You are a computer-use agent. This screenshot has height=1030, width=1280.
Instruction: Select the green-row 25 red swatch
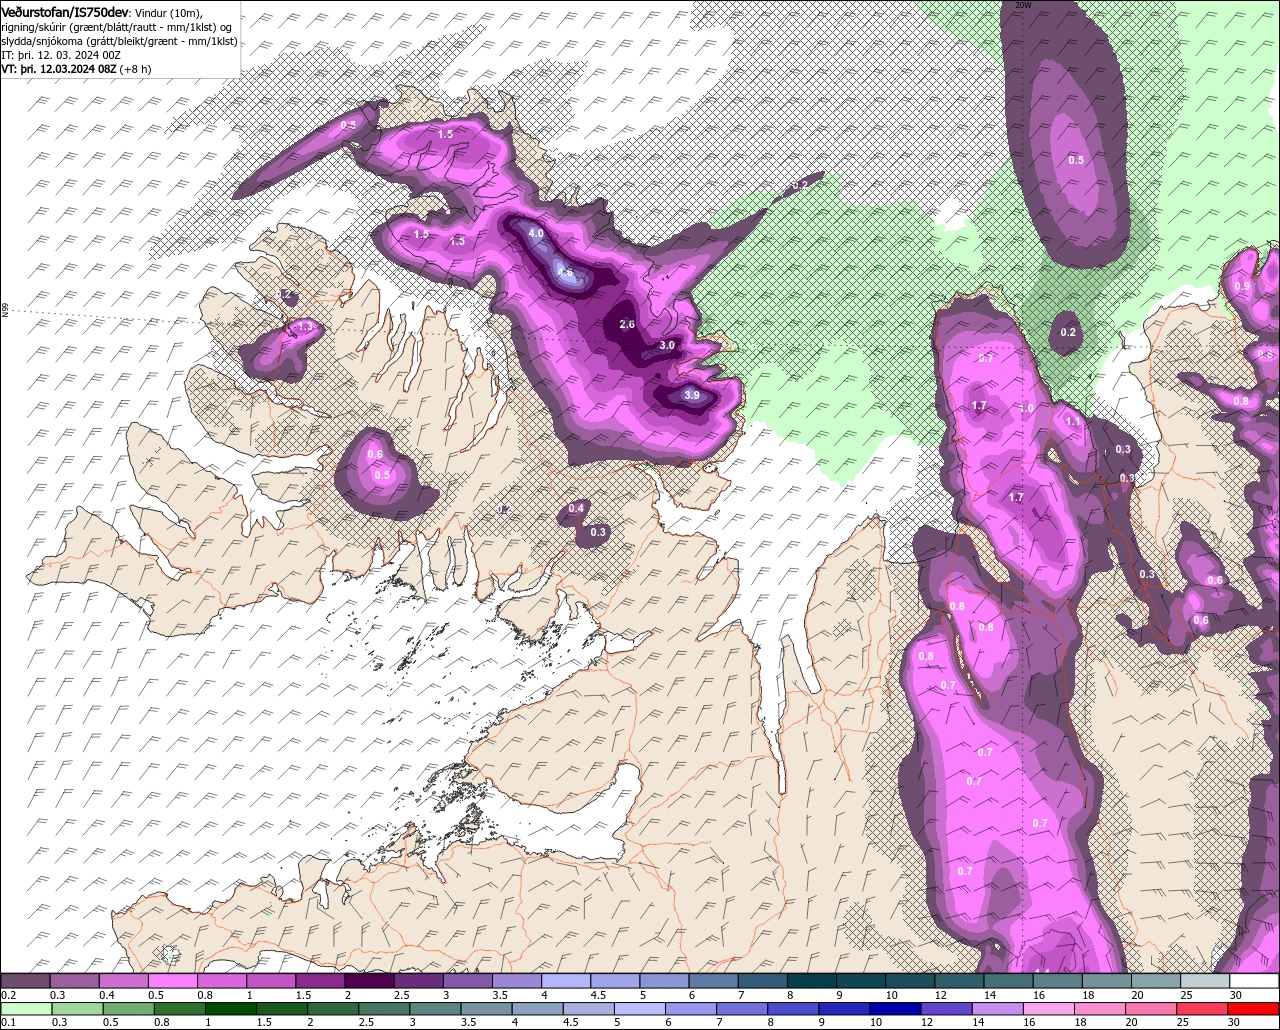pos(1202,1009)
